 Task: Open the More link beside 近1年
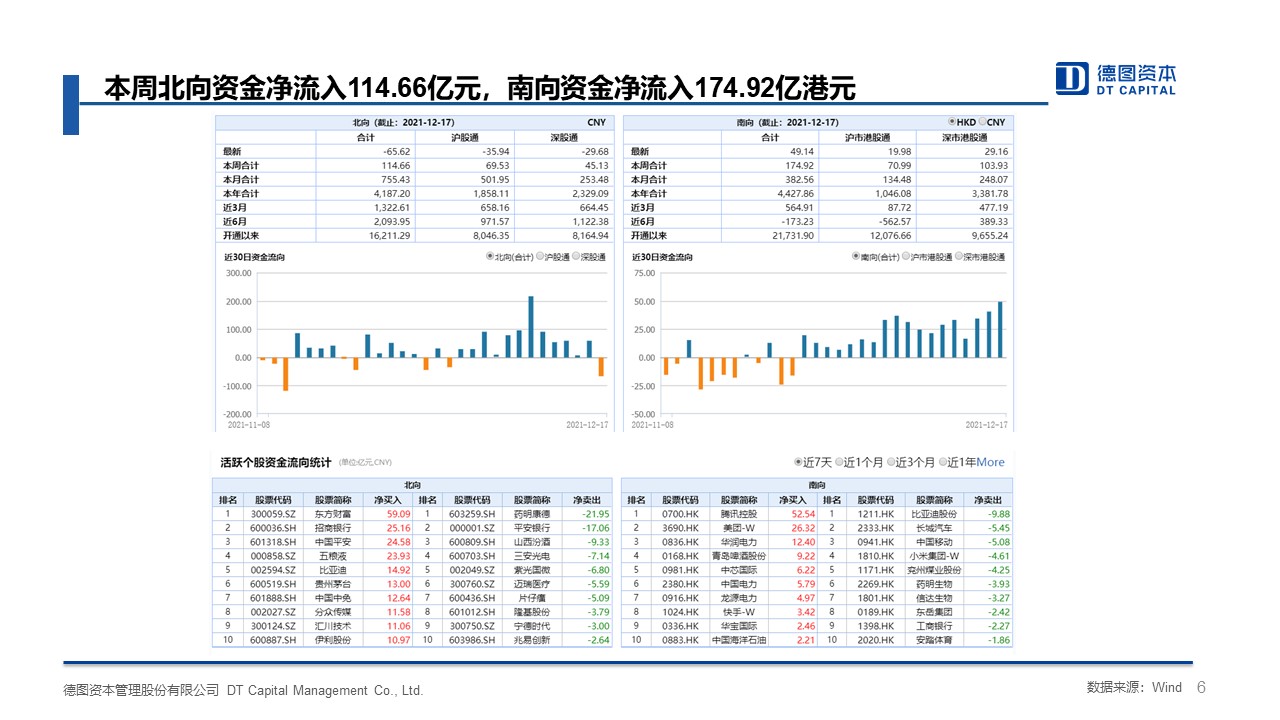click(990, 462)
